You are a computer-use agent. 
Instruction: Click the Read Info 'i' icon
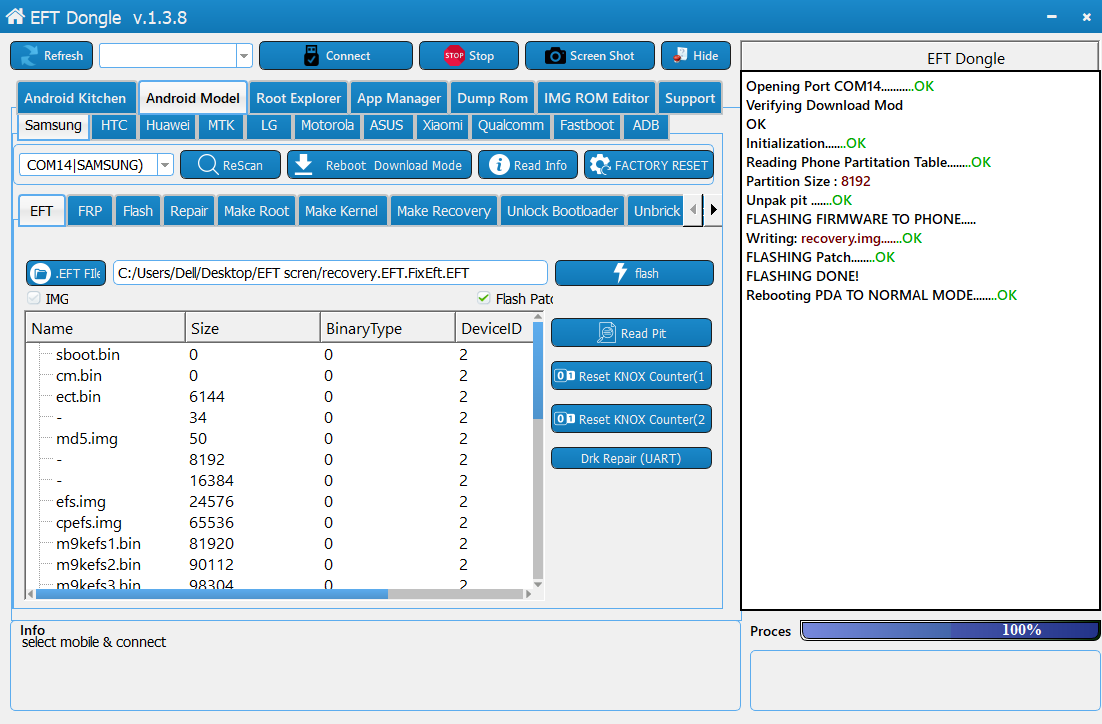499,164
